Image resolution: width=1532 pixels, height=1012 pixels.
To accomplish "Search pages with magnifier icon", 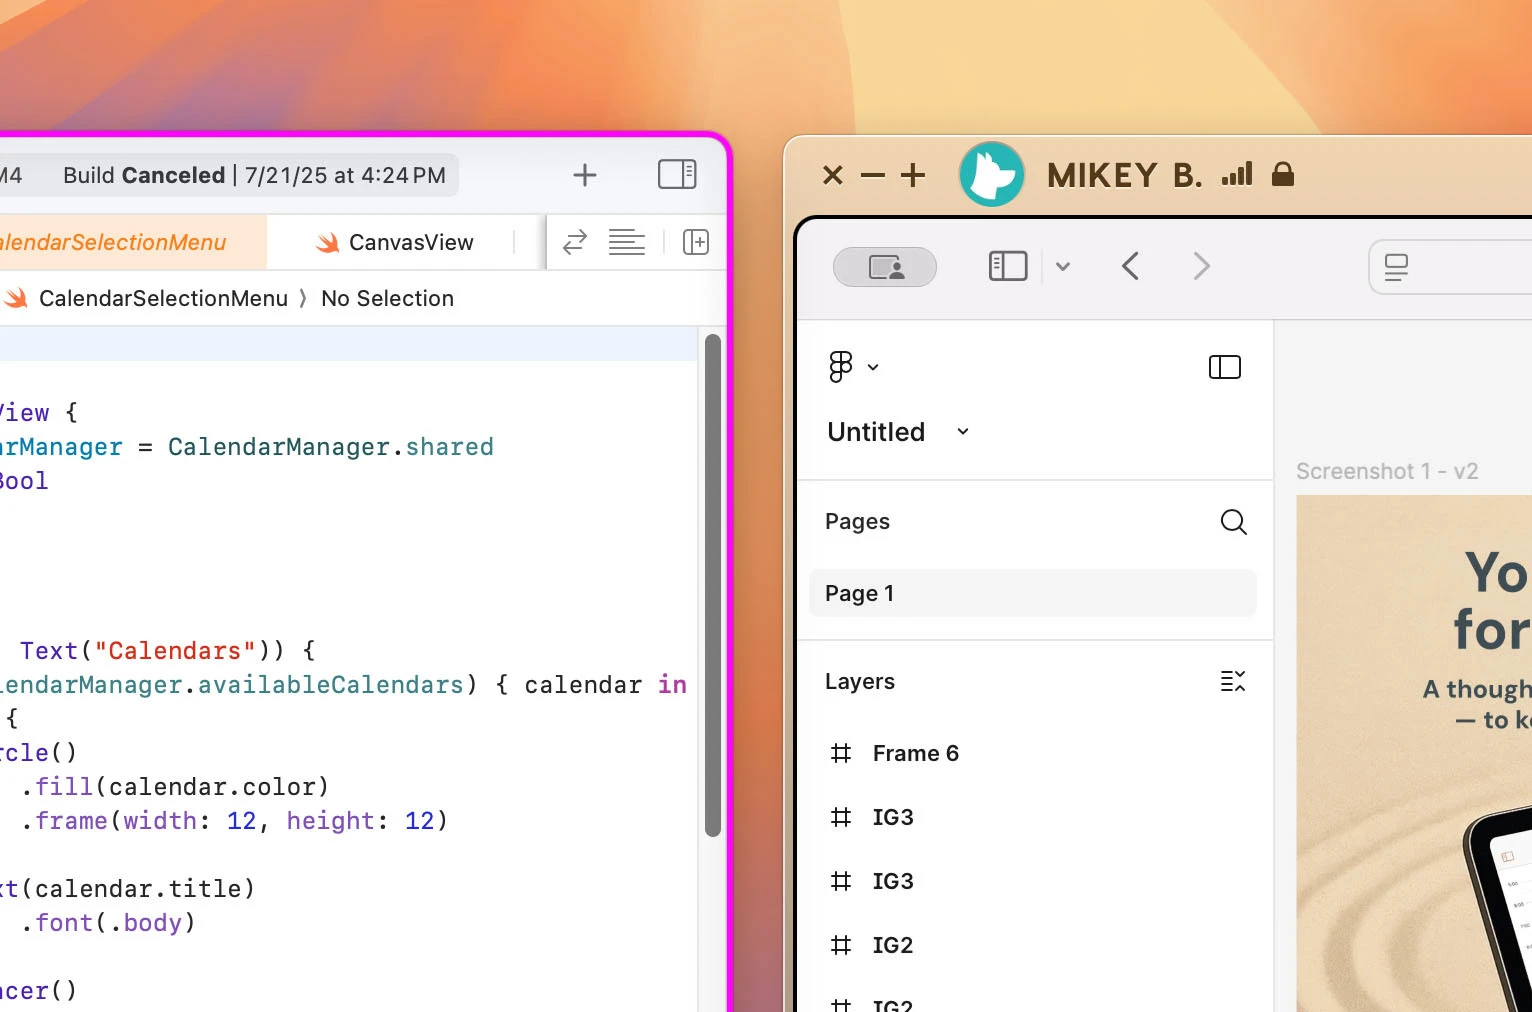I will [x=1234, y=522].
